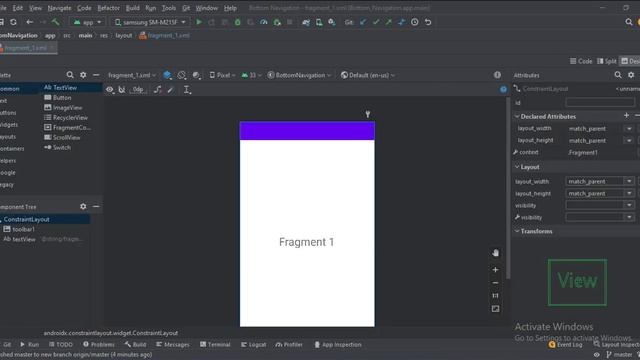This screenshot has width=640, height=360.
Task: Open the Logcat tool window
Action: [253, 344]
